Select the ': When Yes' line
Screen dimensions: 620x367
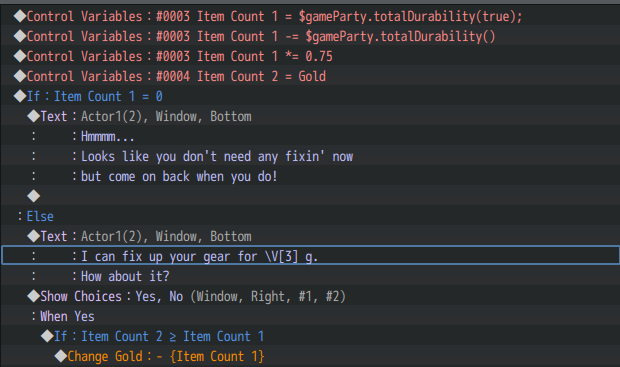click(310, 316)
